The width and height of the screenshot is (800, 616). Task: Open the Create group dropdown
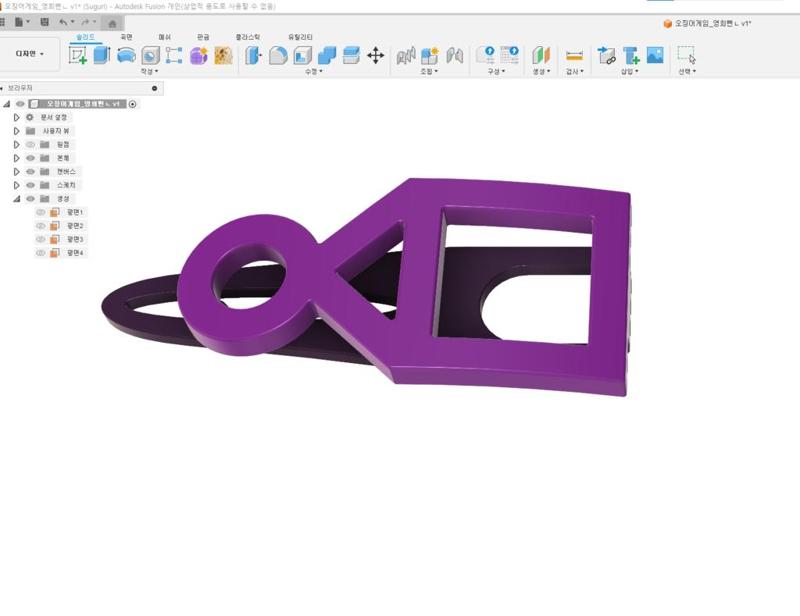click(149, 71)
